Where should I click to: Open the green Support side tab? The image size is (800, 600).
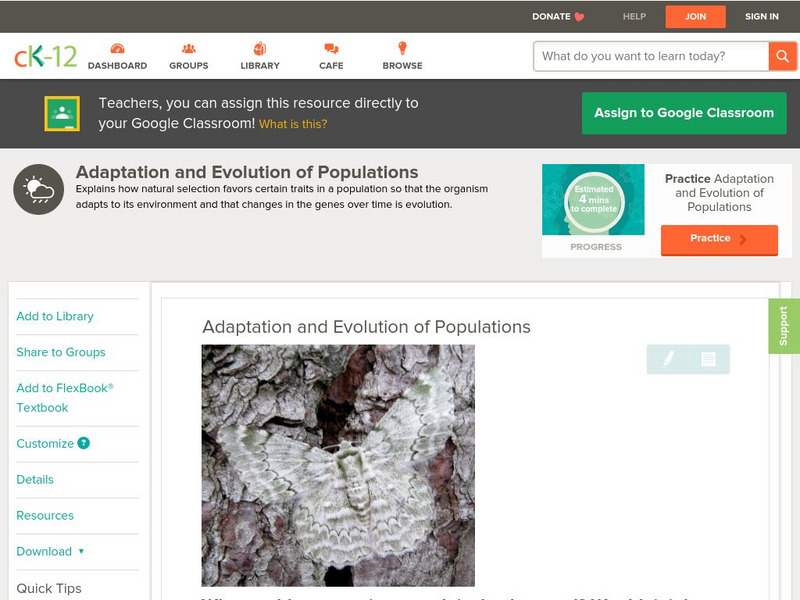784,326
